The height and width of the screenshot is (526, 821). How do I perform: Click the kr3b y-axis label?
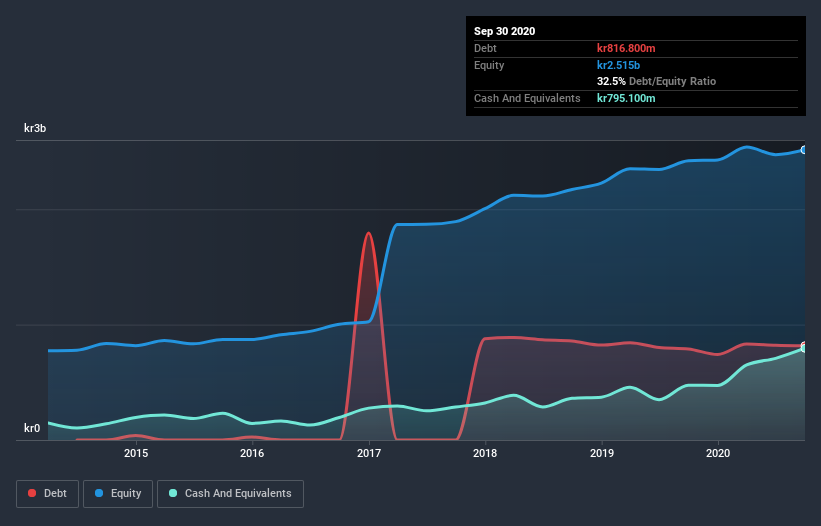pyautogui.click(x=35, y=128)
